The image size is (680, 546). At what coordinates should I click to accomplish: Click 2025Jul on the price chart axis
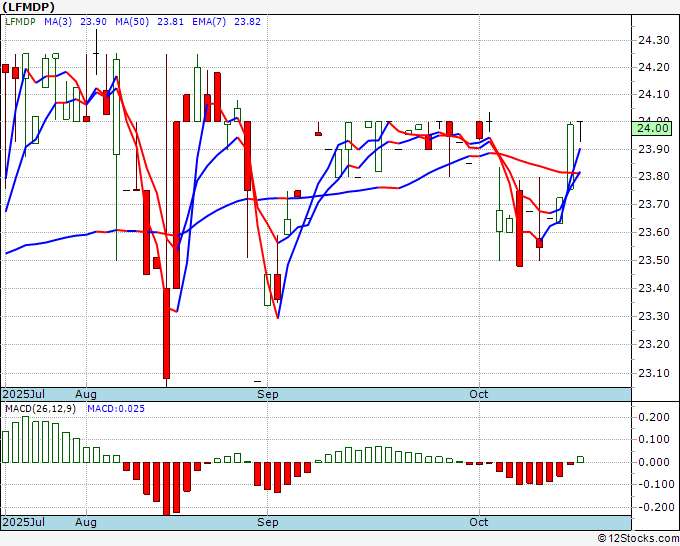(24, 394)
